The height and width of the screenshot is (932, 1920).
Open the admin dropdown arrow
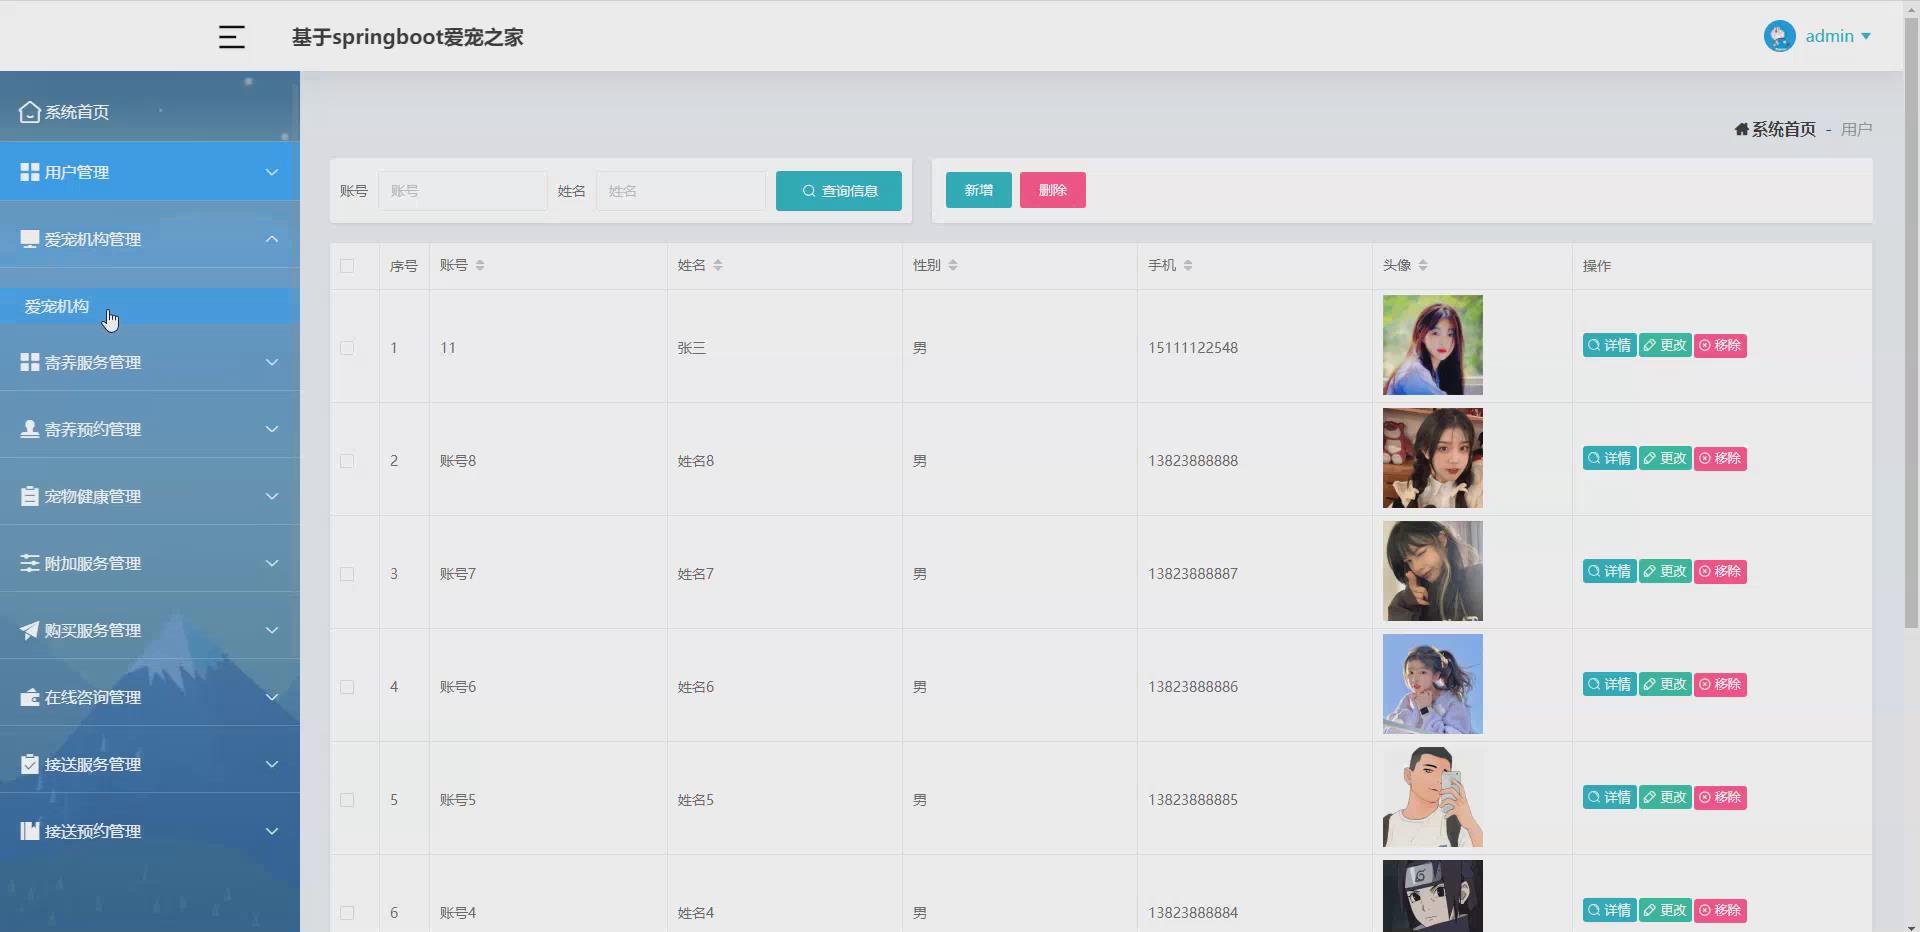click(x=1866, y=36)
